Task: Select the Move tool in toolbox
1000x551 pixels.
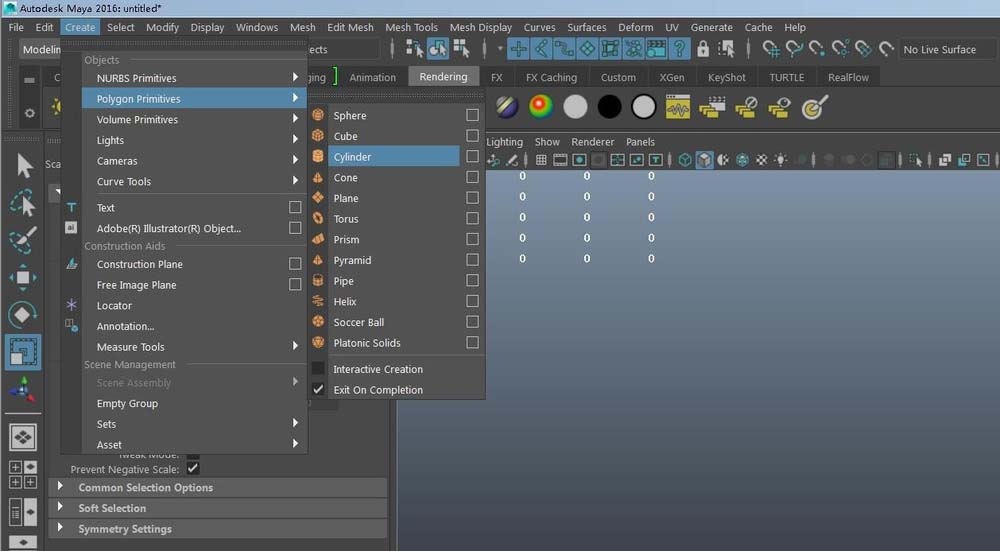Action: (23, 278)
